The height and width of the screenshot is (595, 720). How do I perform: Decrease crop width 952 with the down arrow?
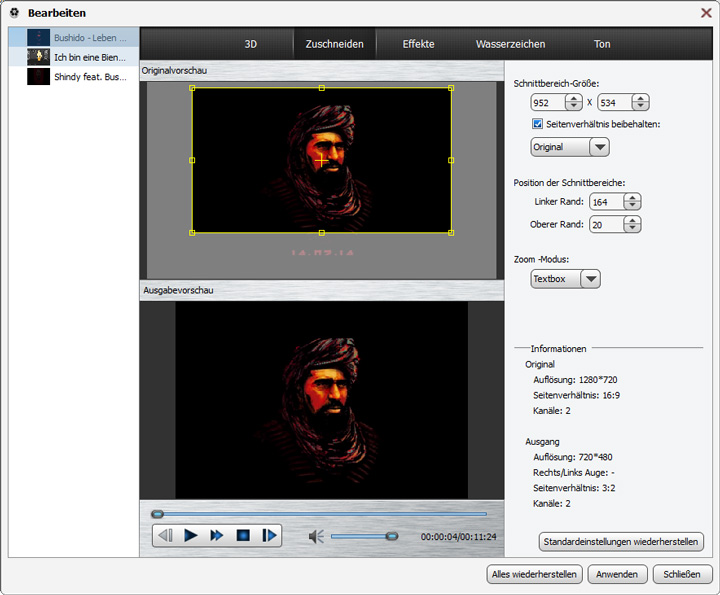pyautogui.click(x=574, y=106)
